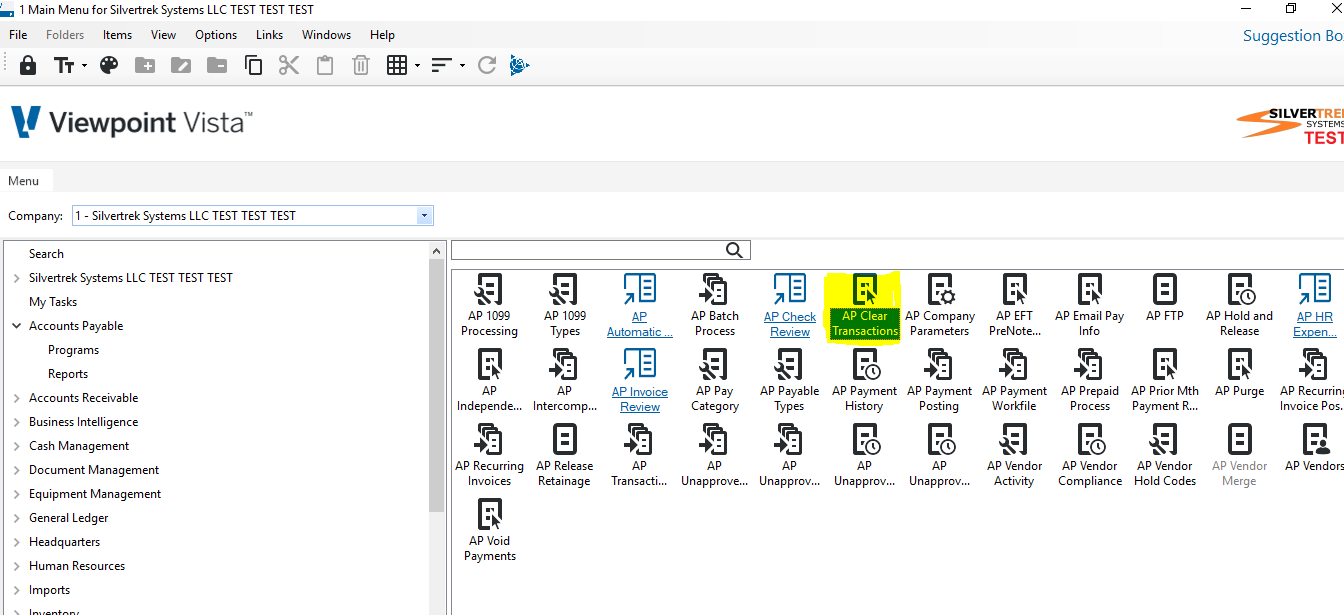
Task: Select Reports under Accounts Payable
Action: pyautogui.click(x=68, y=374)
